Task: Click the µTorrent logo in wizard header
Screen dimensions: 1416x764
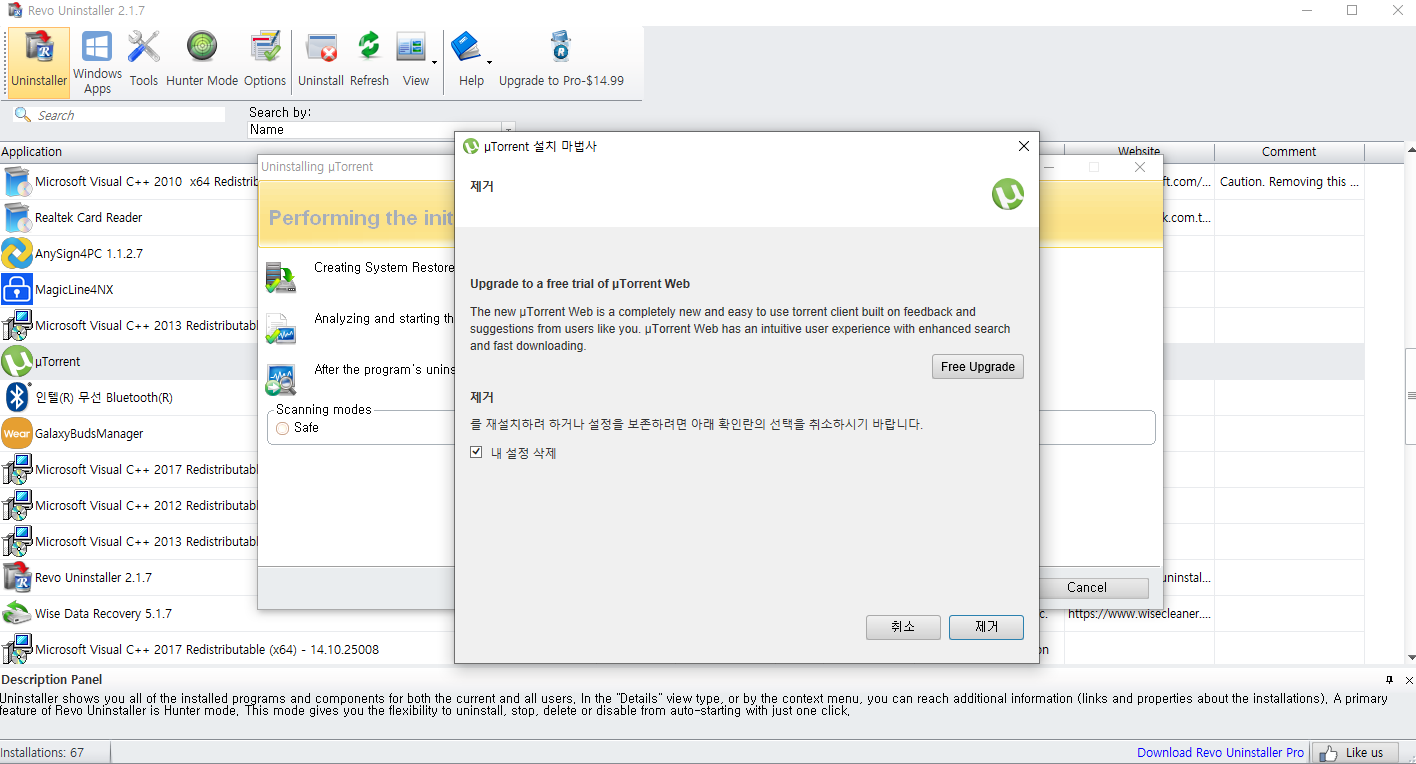Action: coord(1007,194)
